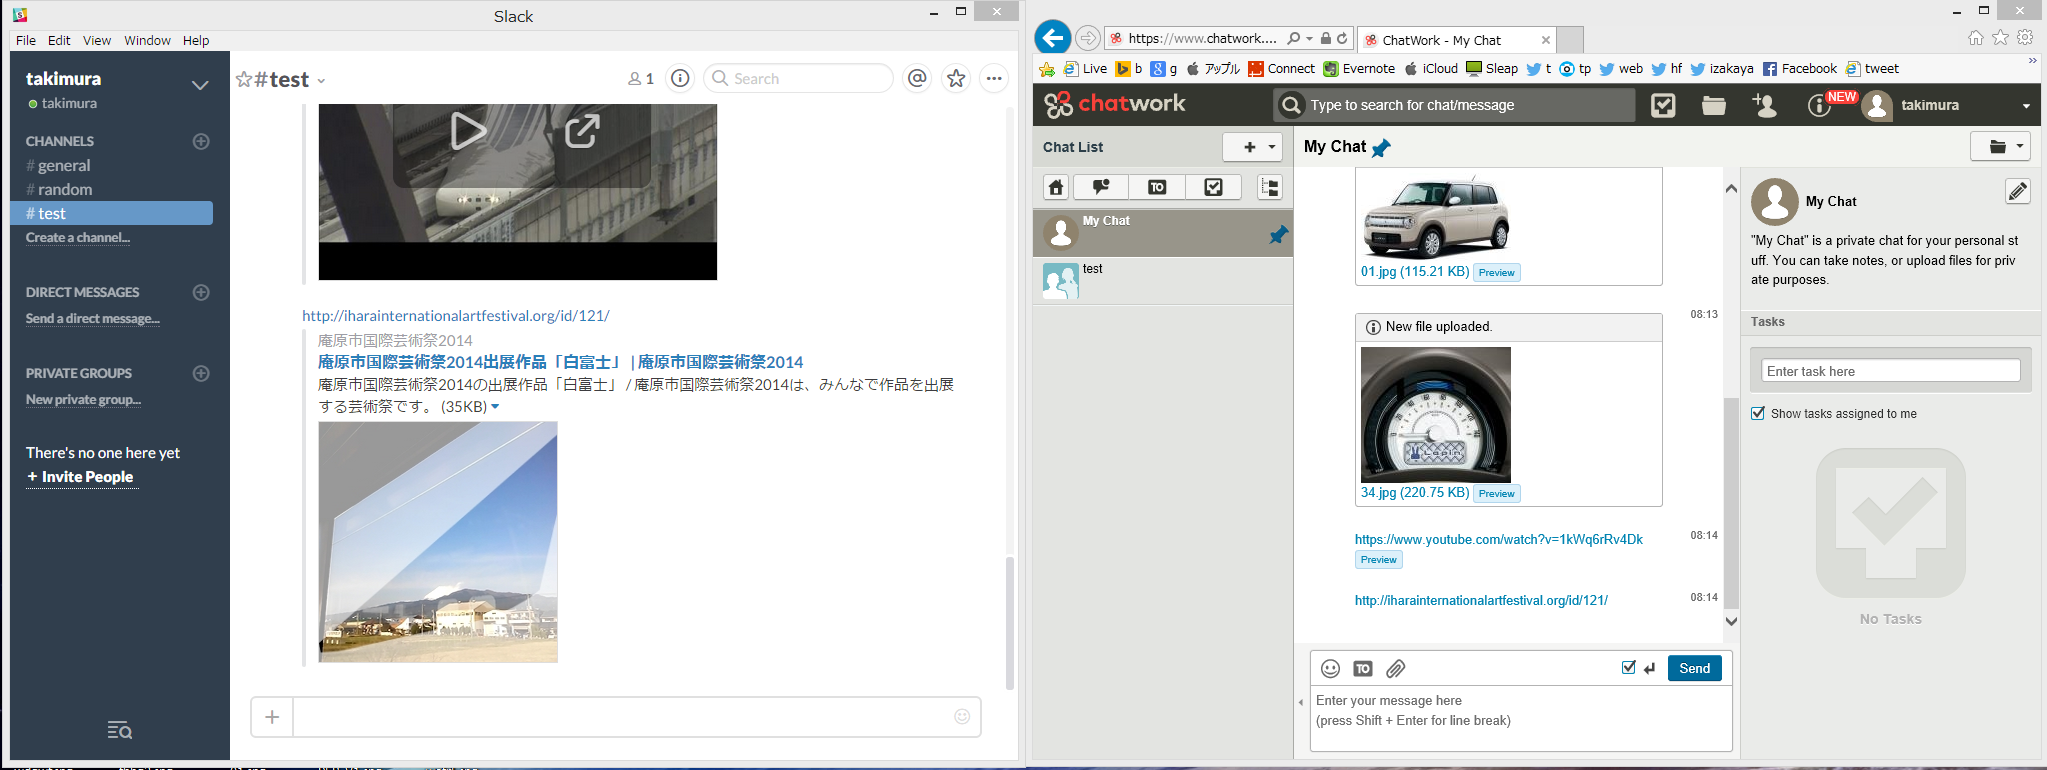Click the Slack message list scrollbar
Image resolution: width=2047 pixels, height=770 pixels.
[x=1009, y=623]
